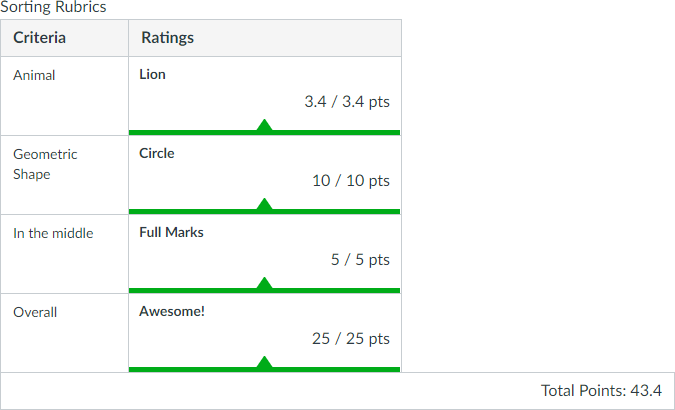Click the Geometric Shape criterion label
Image resolution: width=675 pixels, height=410 pixels.
pyautogui.click(x=45, y=164)
